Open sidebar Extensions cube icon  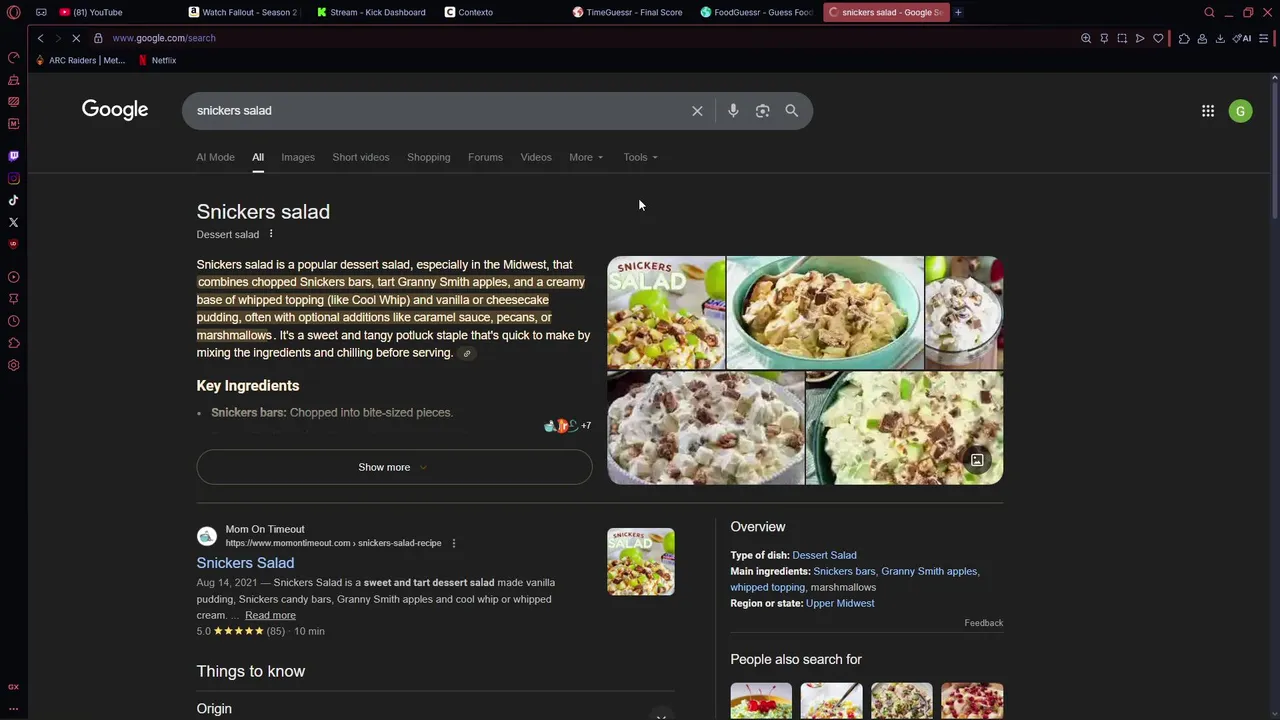click(13, 343)
